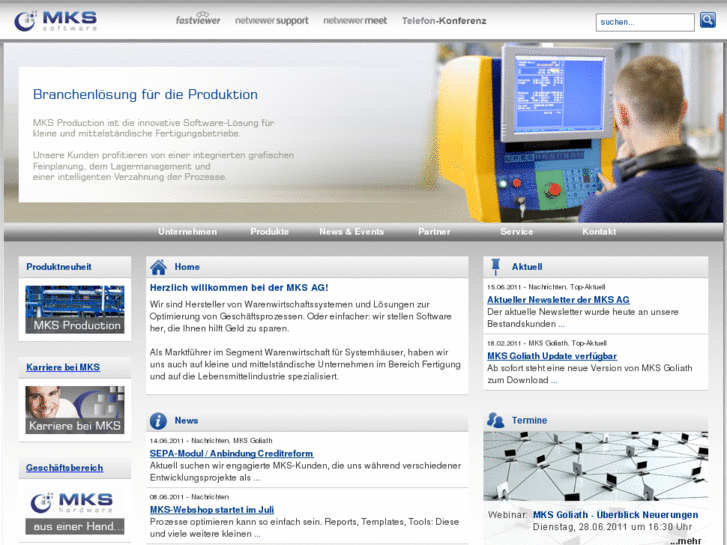Click the blue info icon beside News
The width and height of the screenshot is (727, 545).
(158, 421)
